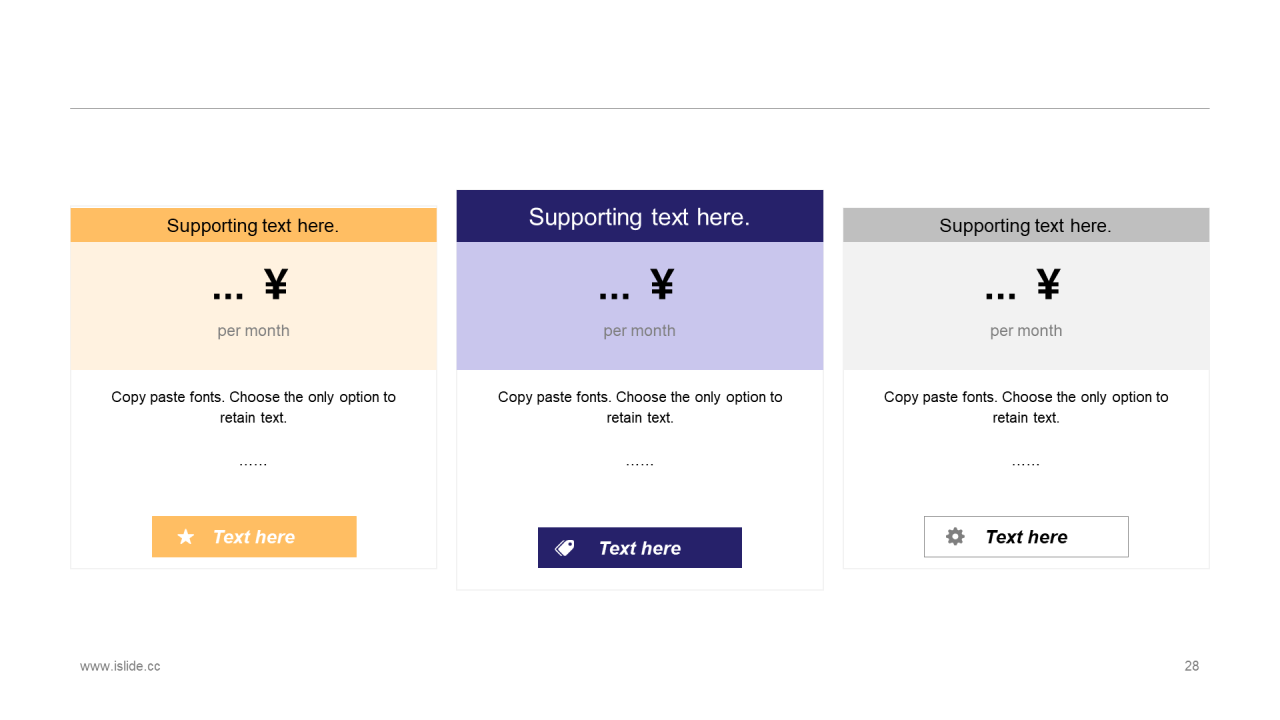This screenshot has width=1280, height=720.
Task: Click the star icon in orange button
Action: pyautogui.click(x=185, y=537)
